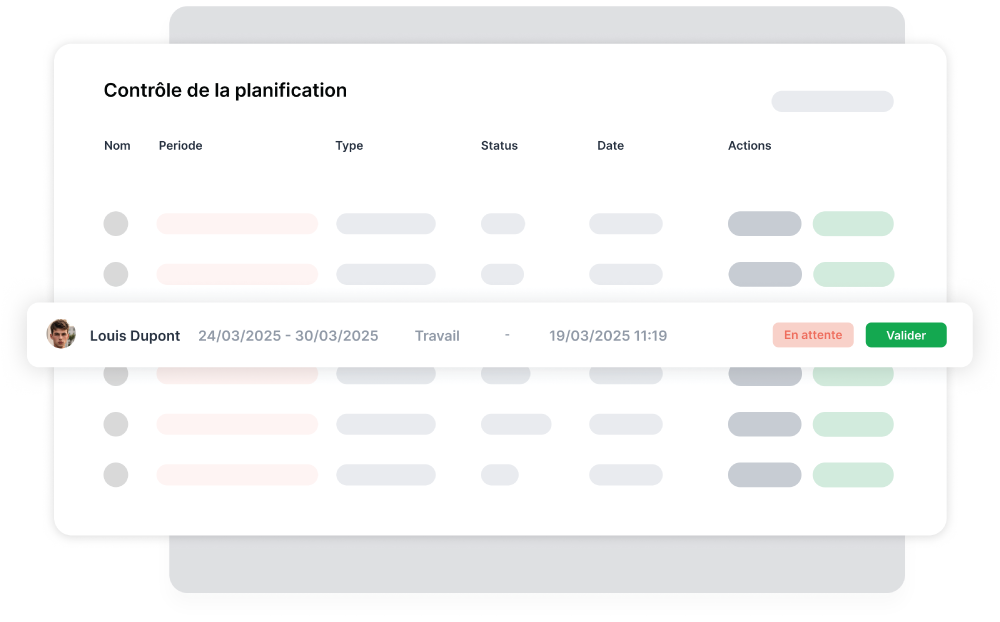Select the avatar placeholder in the second row

116,274
